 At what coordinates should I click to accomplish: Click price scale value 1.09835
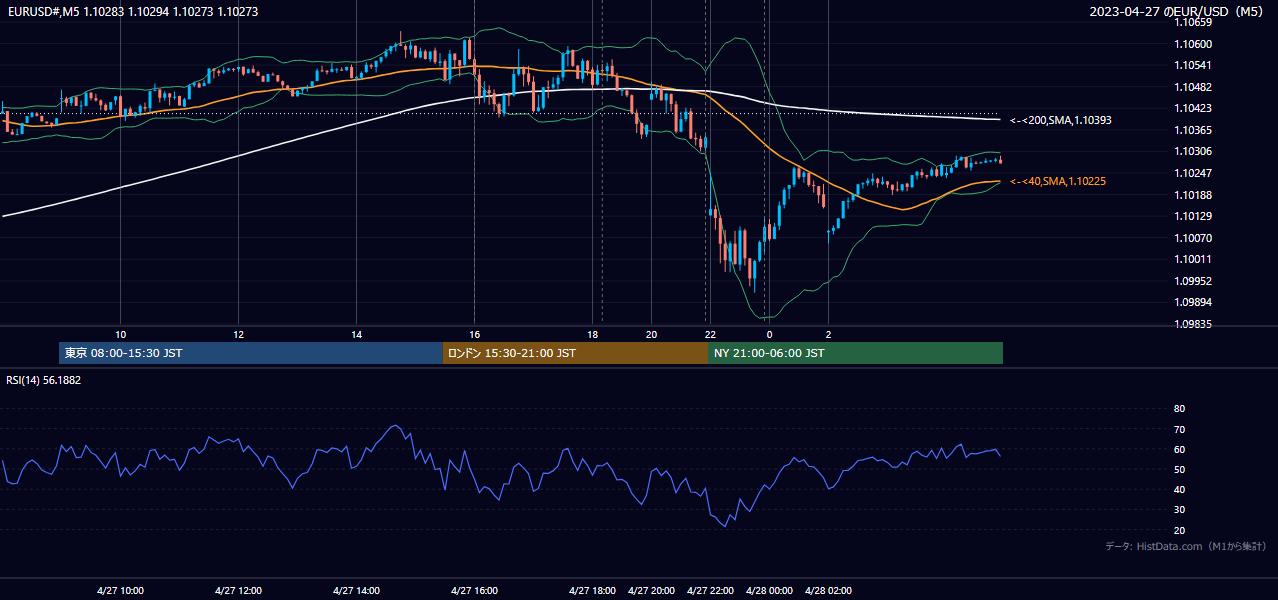point(1193,324)
